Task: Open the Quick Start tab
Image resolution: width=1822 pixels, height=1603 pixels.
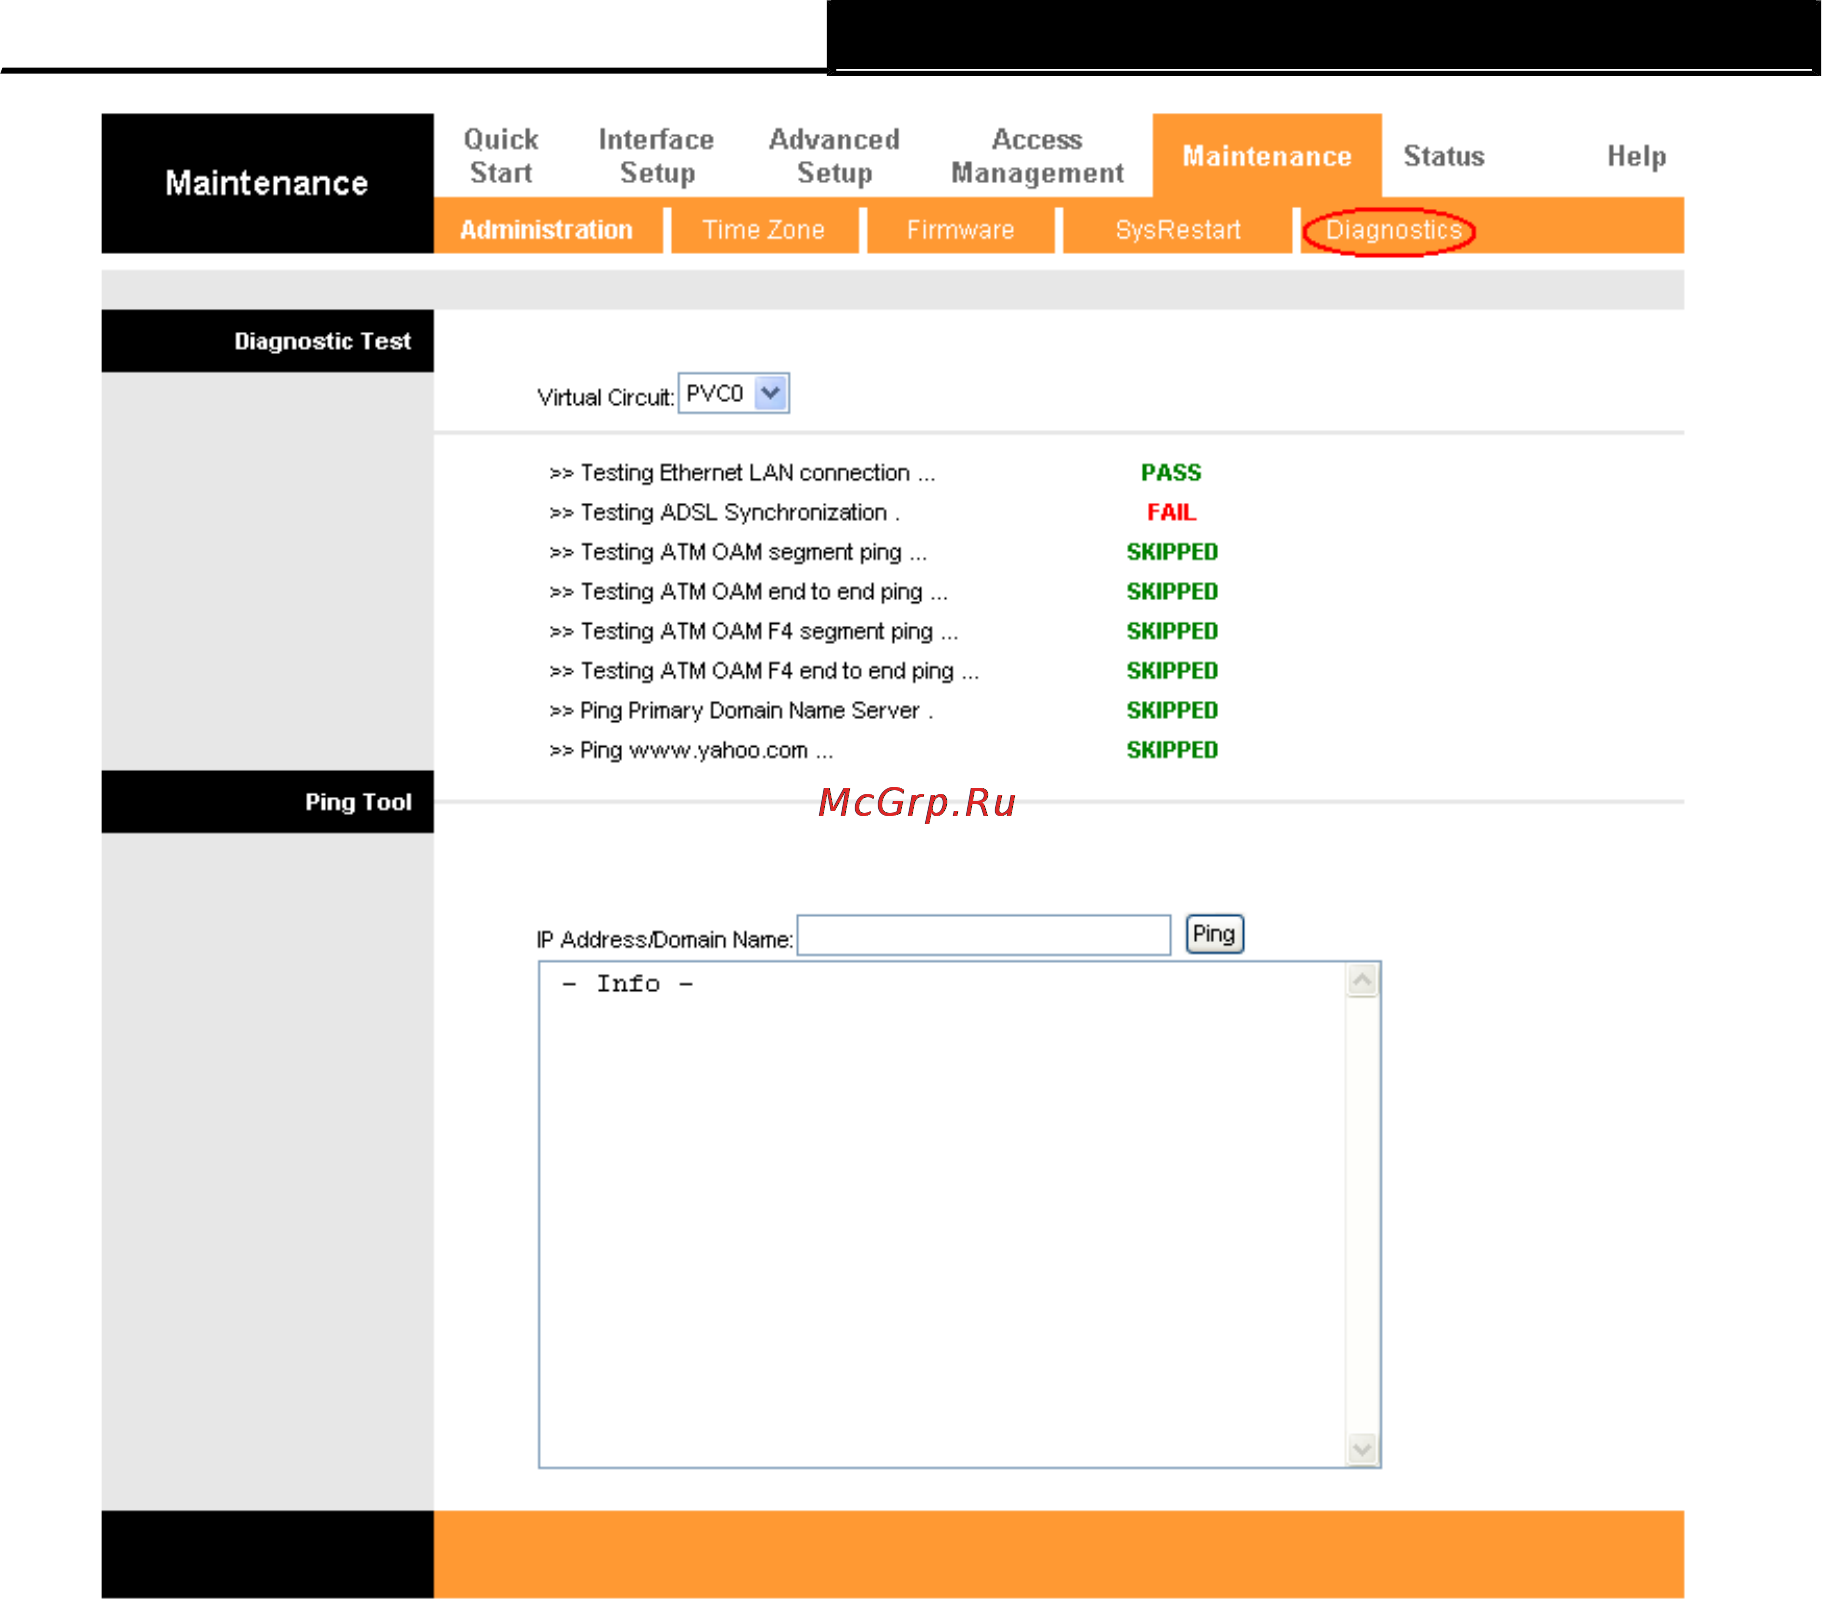Action: 501,156
